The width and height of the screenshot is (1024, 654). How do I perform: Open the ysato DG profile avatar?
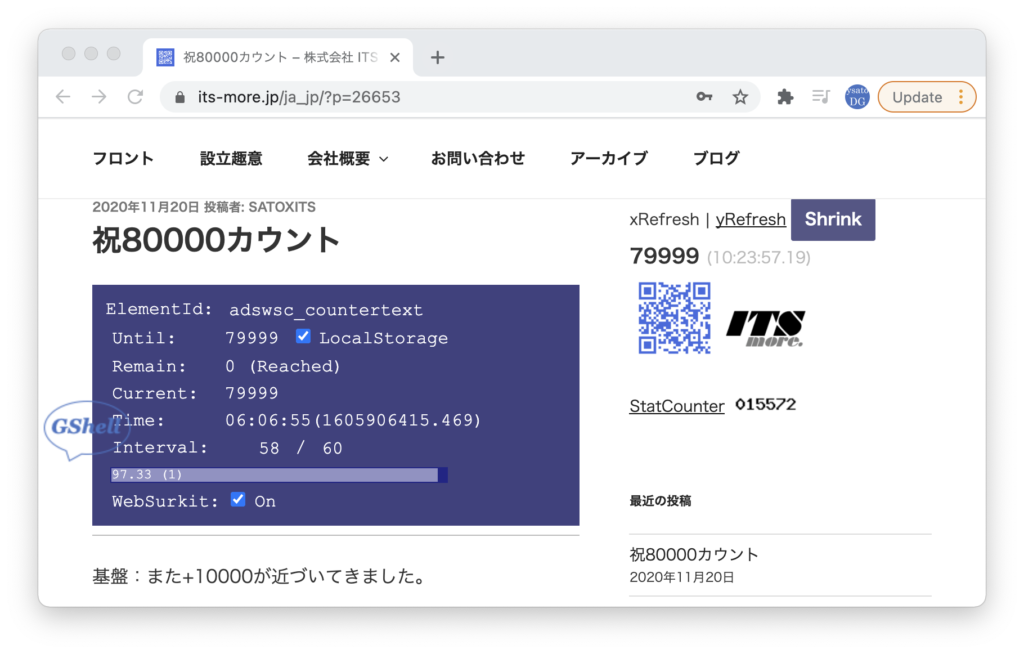pos(857,97)
